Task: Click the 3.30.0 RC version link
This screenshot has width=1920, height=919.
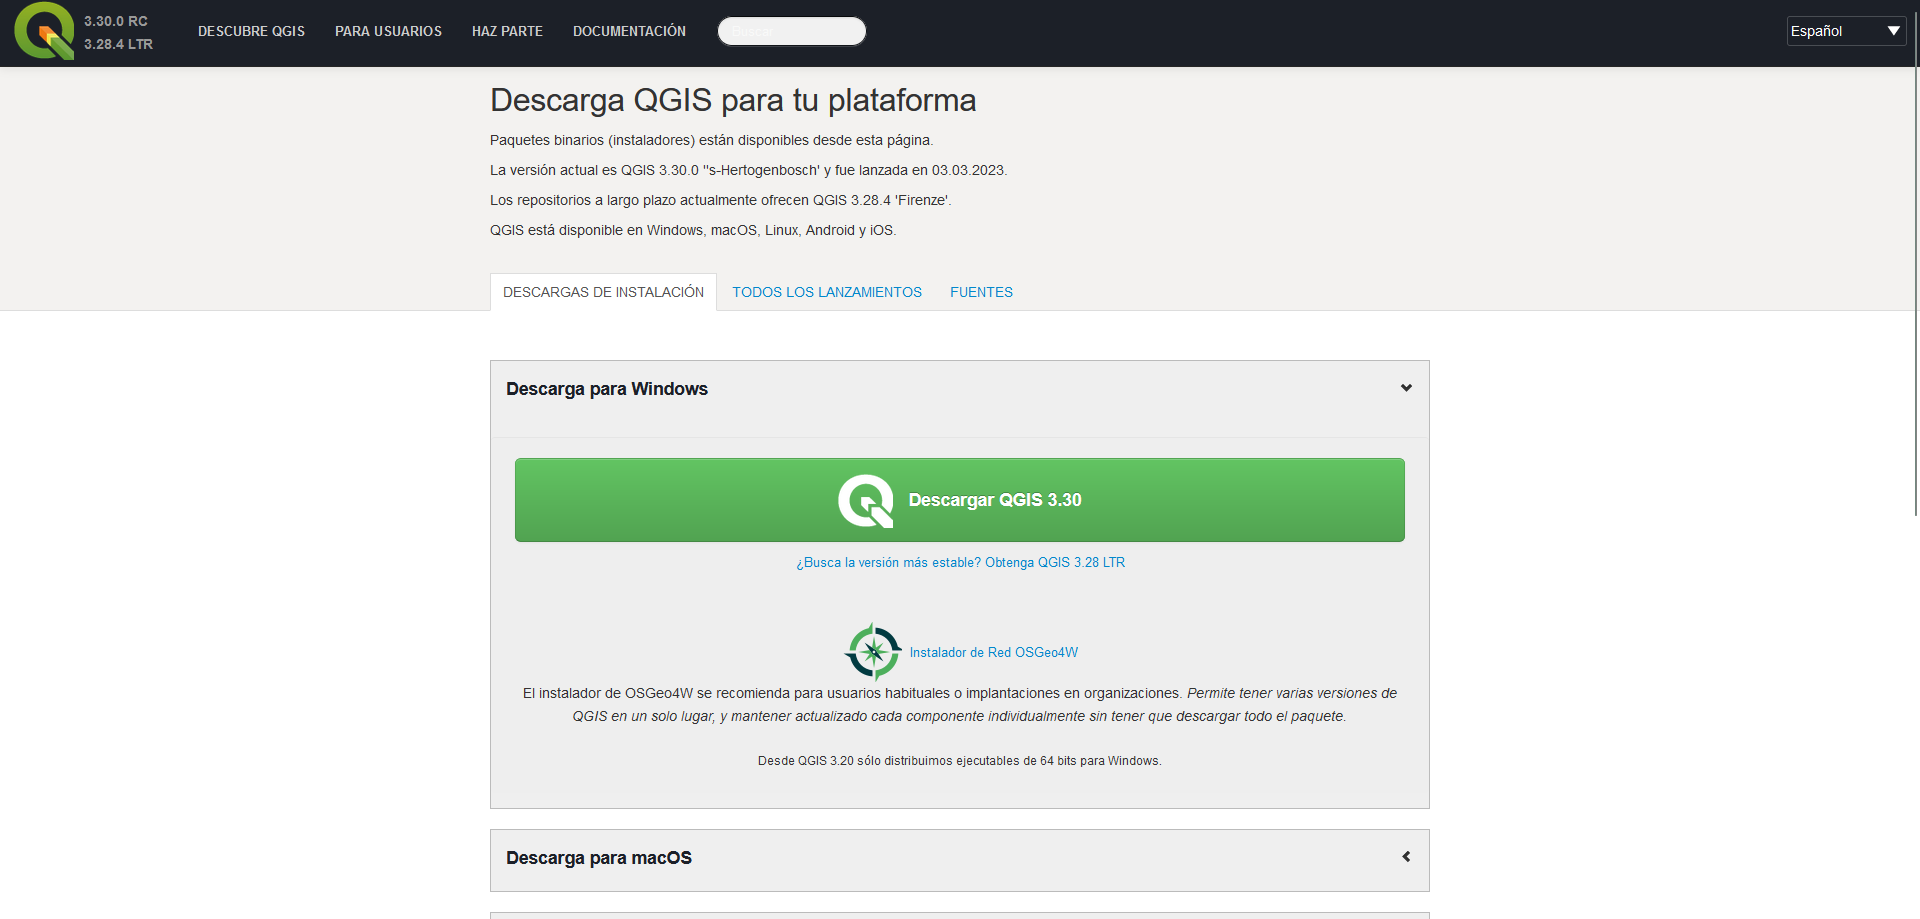Action: pos(116,21)
